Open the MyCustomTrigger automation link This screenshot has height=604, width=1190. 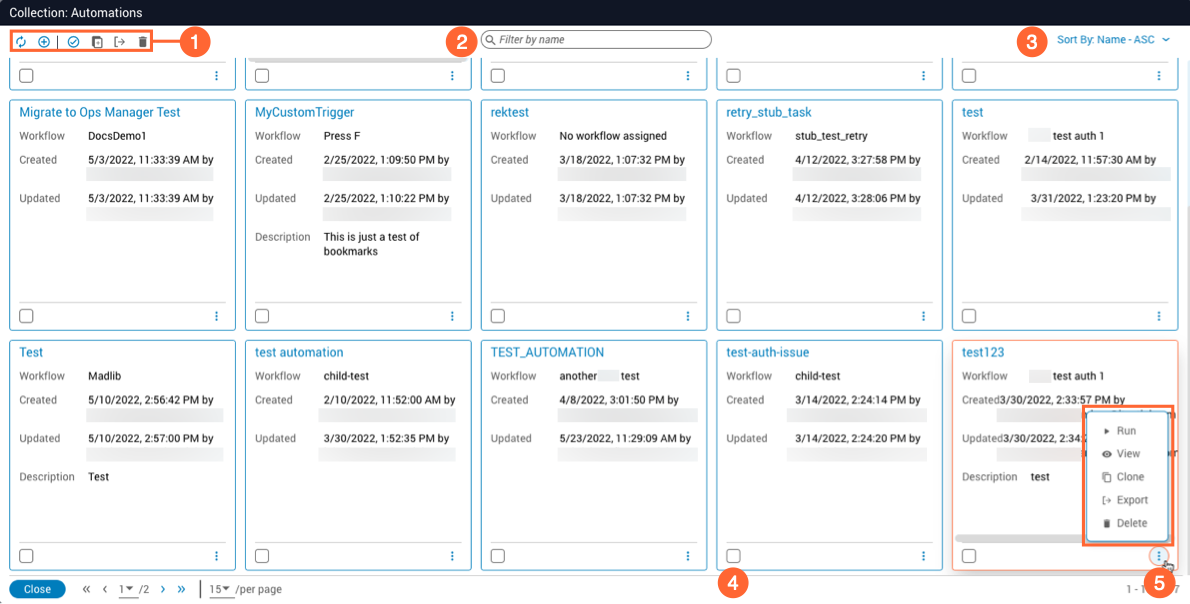[304, 112]
